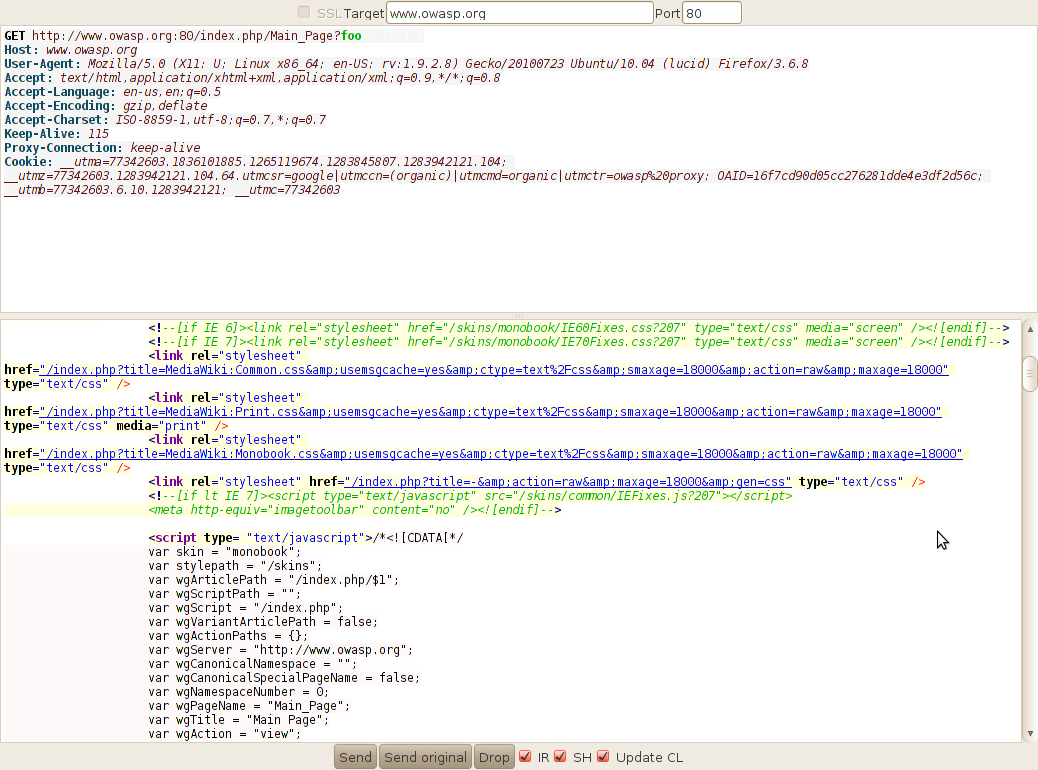This screenshot has width=1038, height=770.
Task: Click the Send original button
Action: click(425, 757)
